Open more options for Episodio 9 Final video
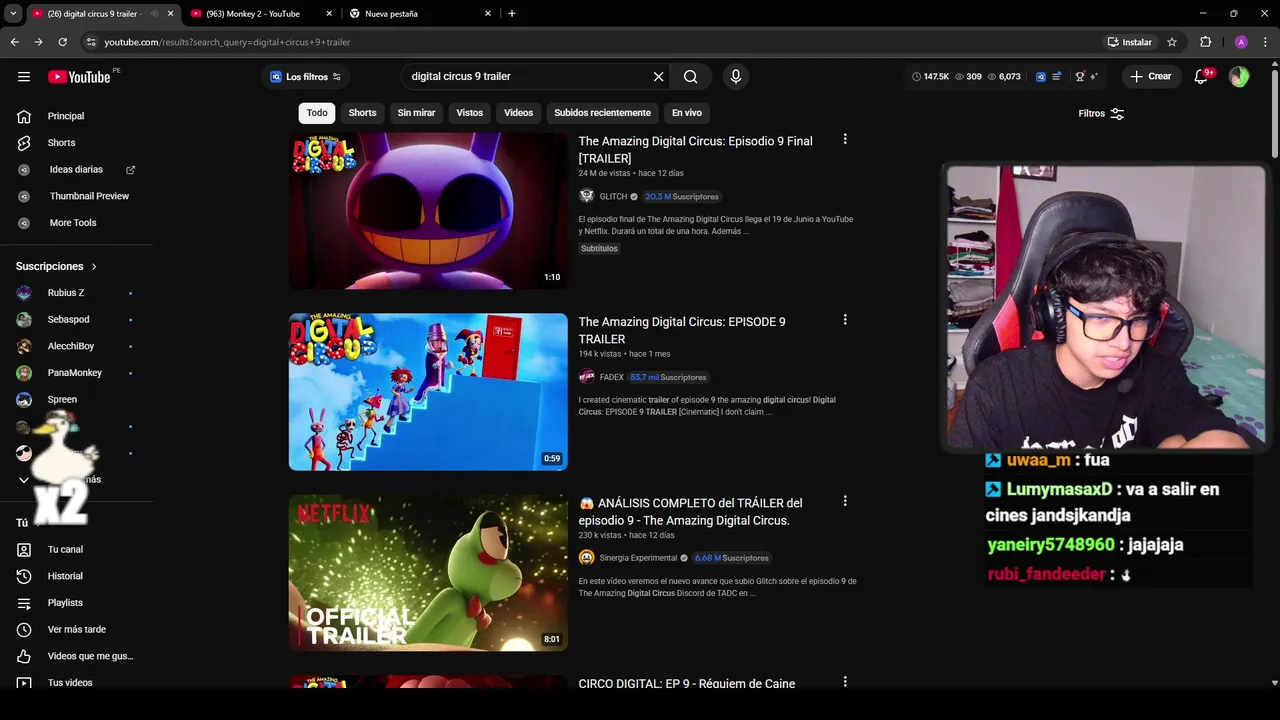 (x=845, y=140)
